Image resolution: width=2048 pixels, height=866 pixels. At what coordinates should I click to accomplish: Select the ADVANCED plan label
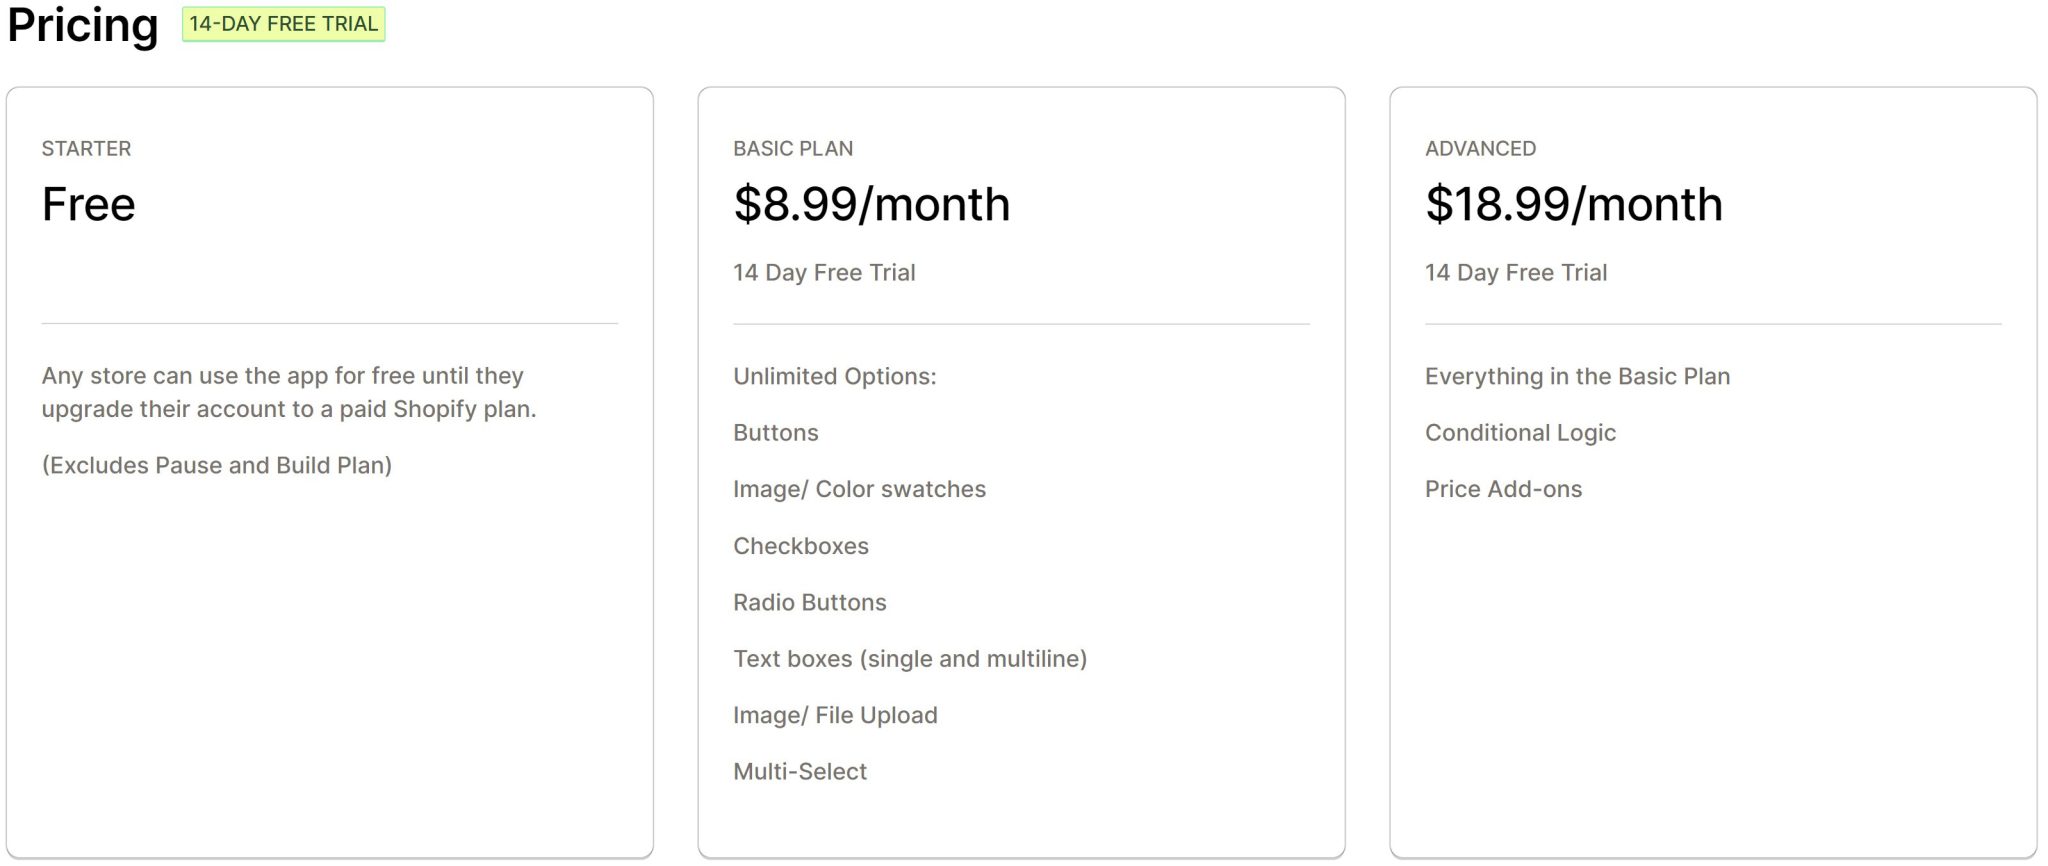tap(1480, 148)
